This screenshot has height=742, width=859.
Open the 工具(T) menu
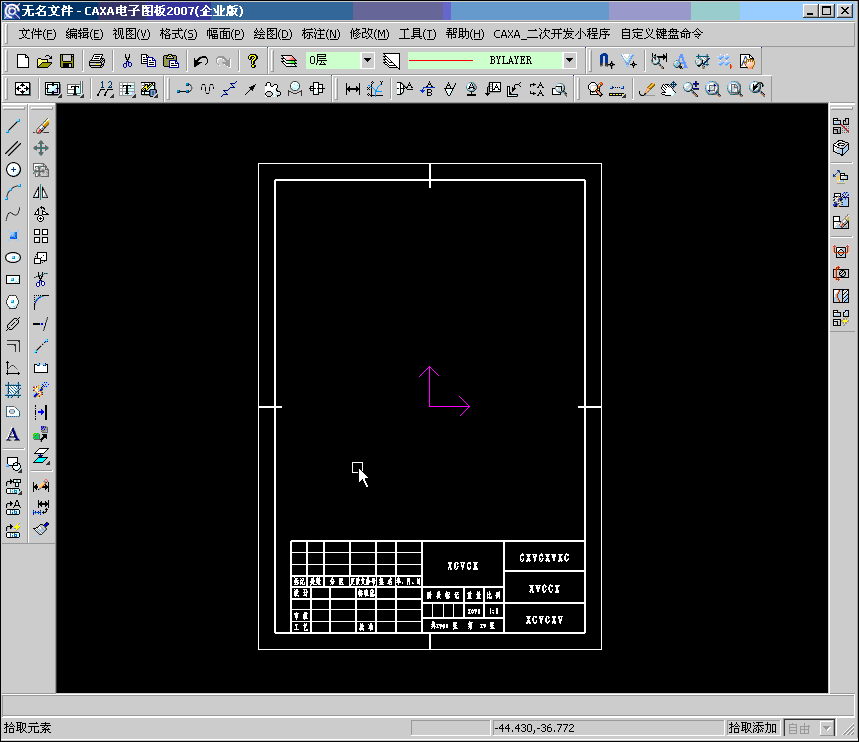tap(417, 34)
